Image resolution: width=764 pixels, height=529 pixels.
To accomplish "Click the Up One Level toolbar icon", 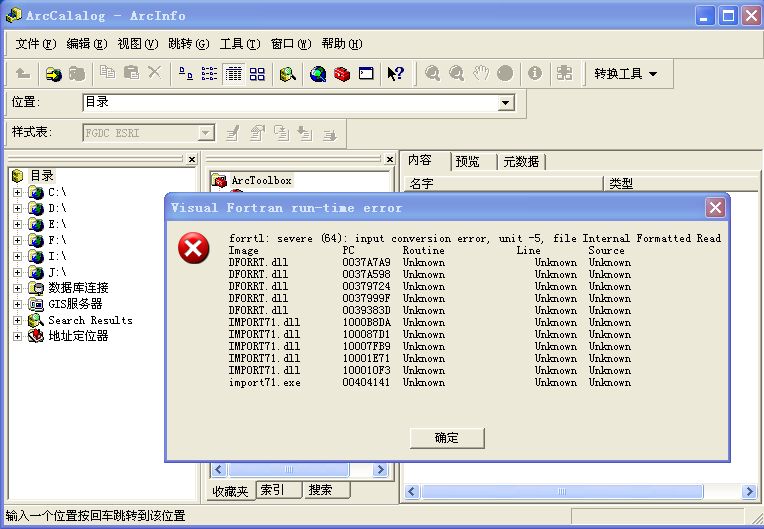I will click(x=23, y=74).
